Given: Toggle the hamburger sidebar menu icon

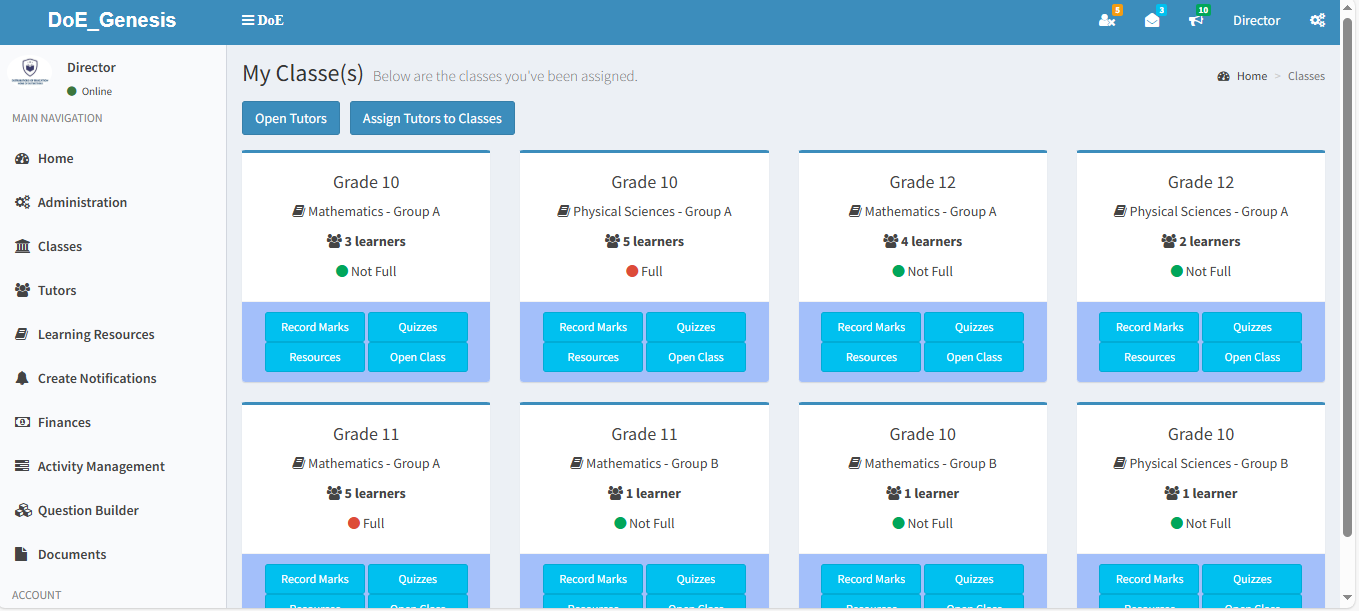Looking at the screenshot, I should (248, 20).
